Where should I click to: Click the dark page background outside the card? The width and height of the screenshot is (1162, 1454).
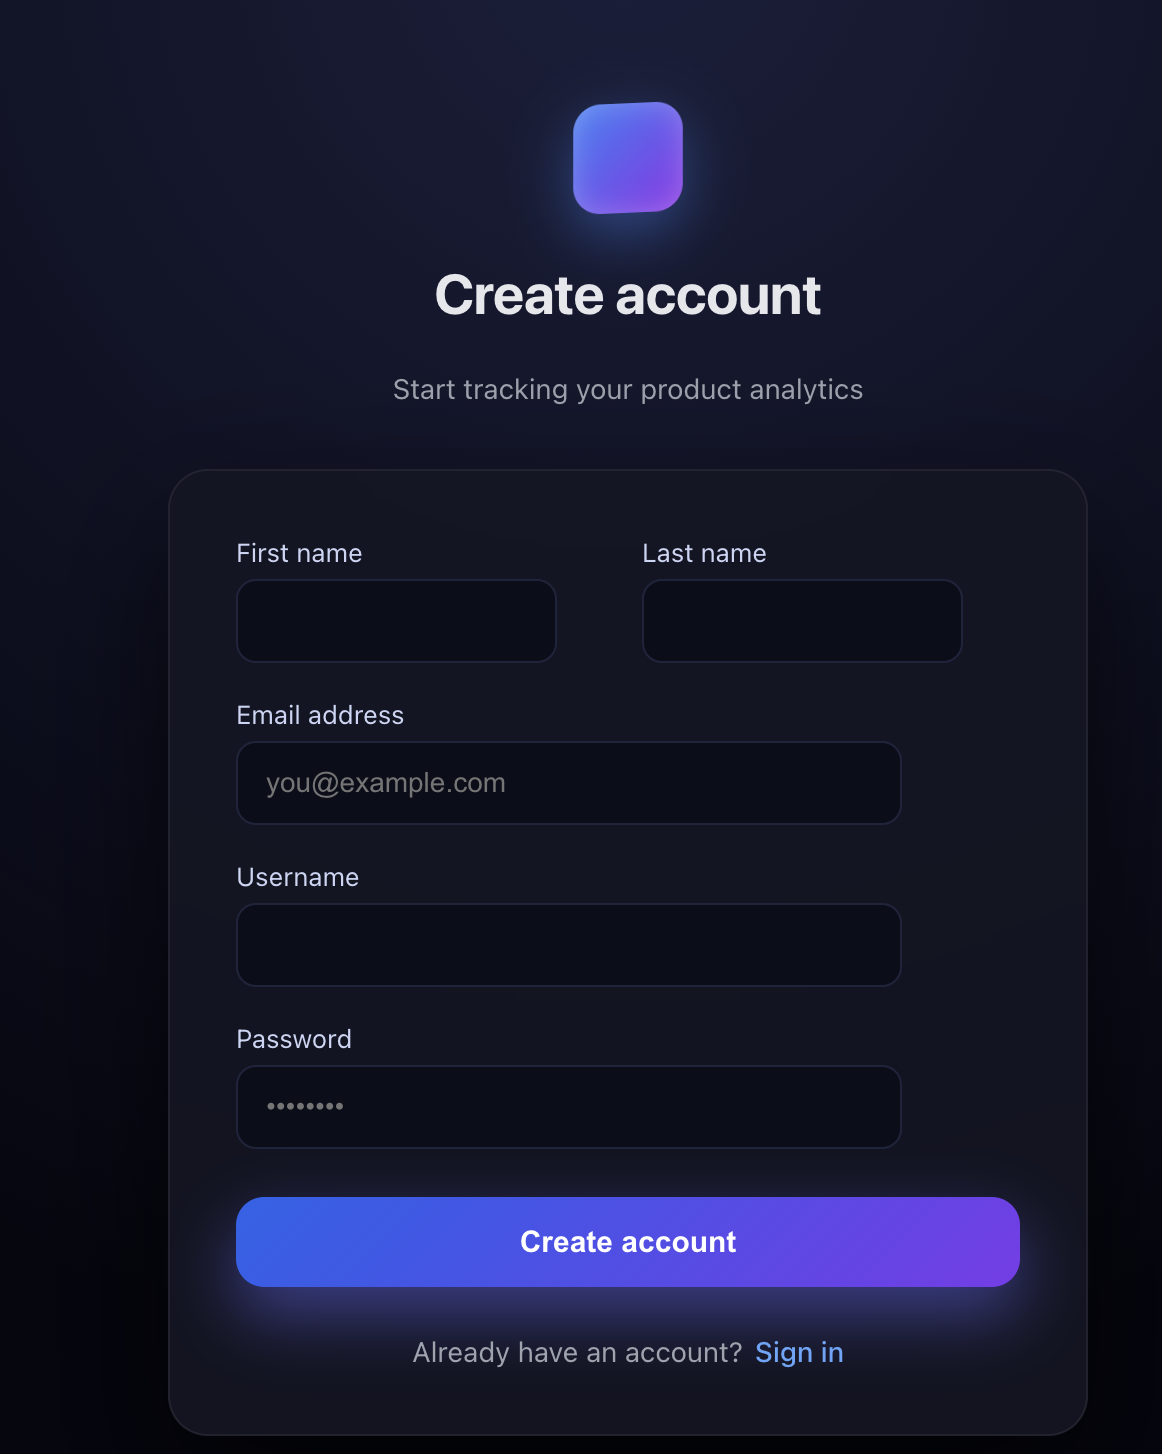click(80, 700)
